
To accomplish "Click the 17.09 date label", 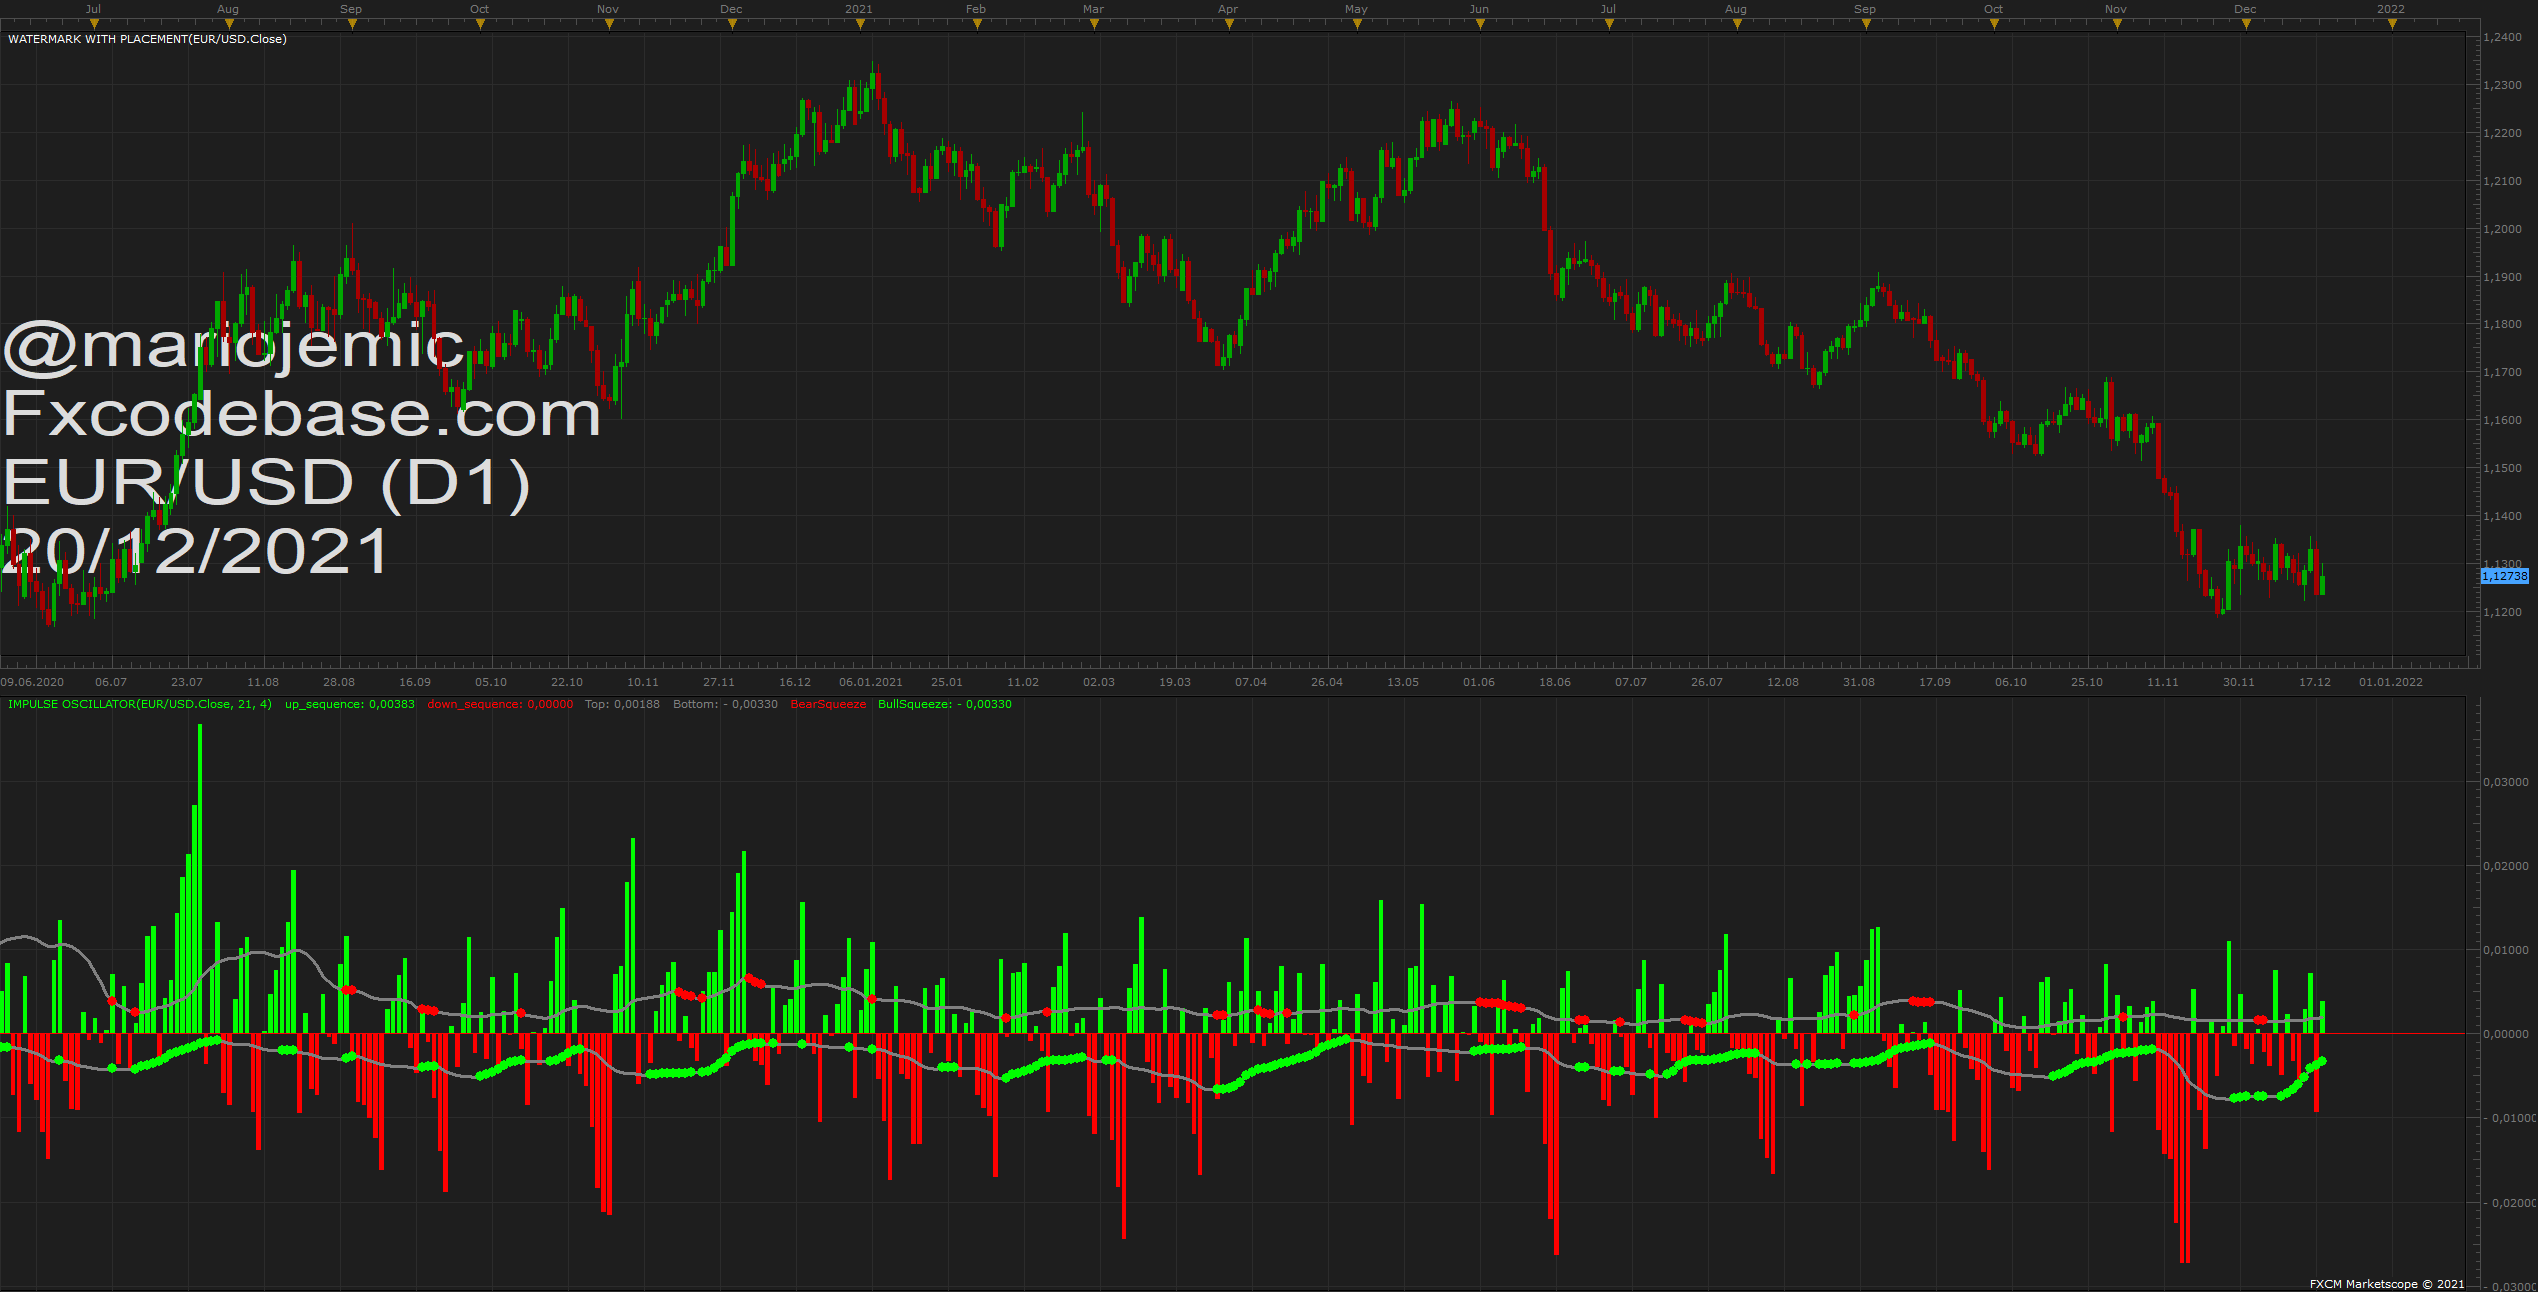I will (x=1935, y=682).
